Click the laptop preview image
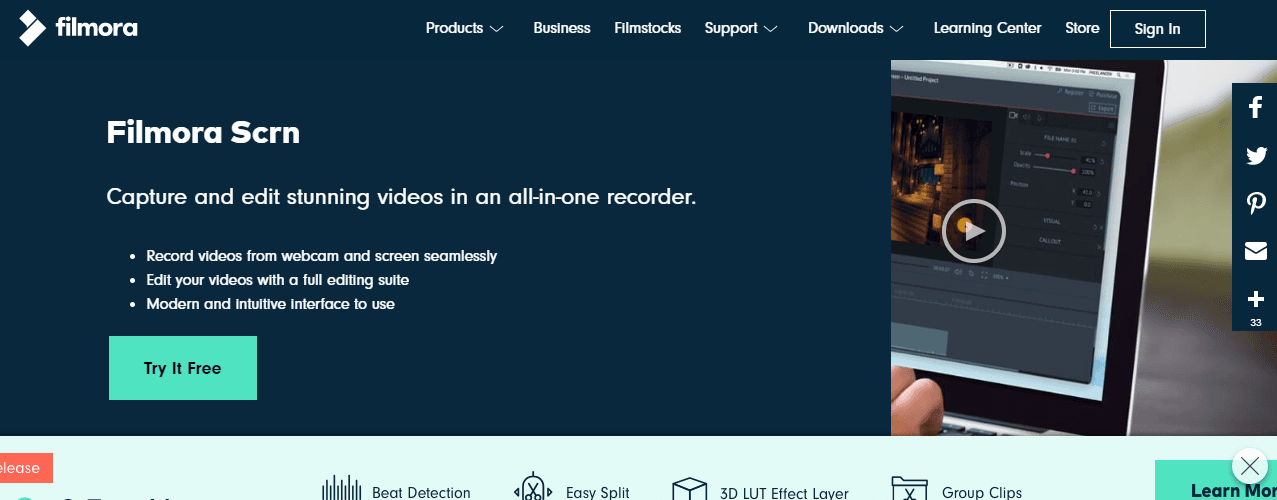The height and width of the screenshot is (500, 1277). (1084, 248)
